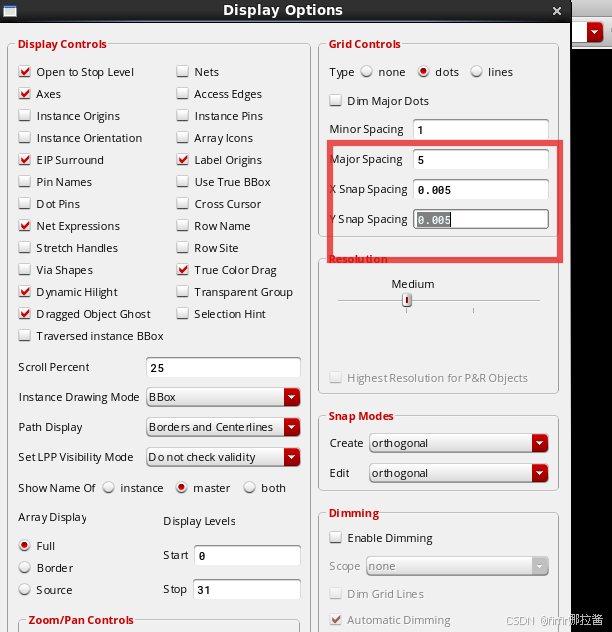Click the X Snap Spacing field
The width and height of the screenshot is (612, 632).
tap(481, 189)
